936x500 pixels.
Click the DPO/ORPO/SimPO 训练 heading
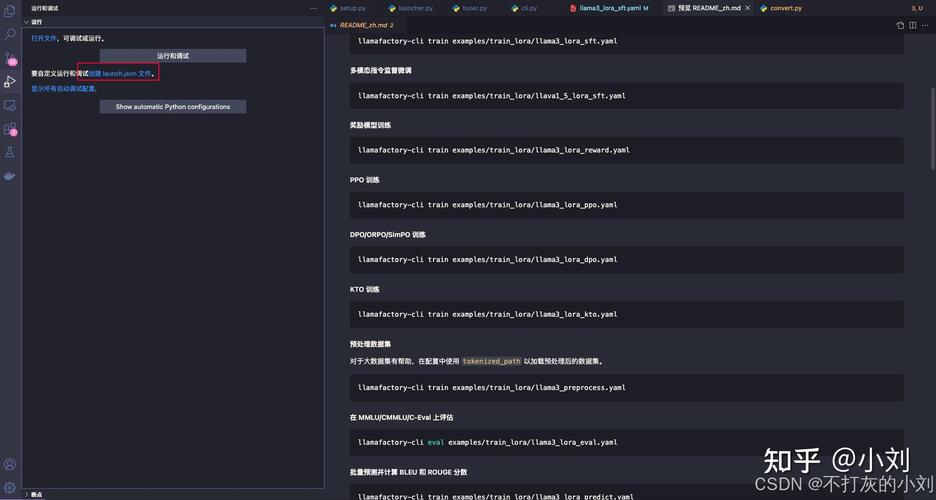tap(387, 235)
